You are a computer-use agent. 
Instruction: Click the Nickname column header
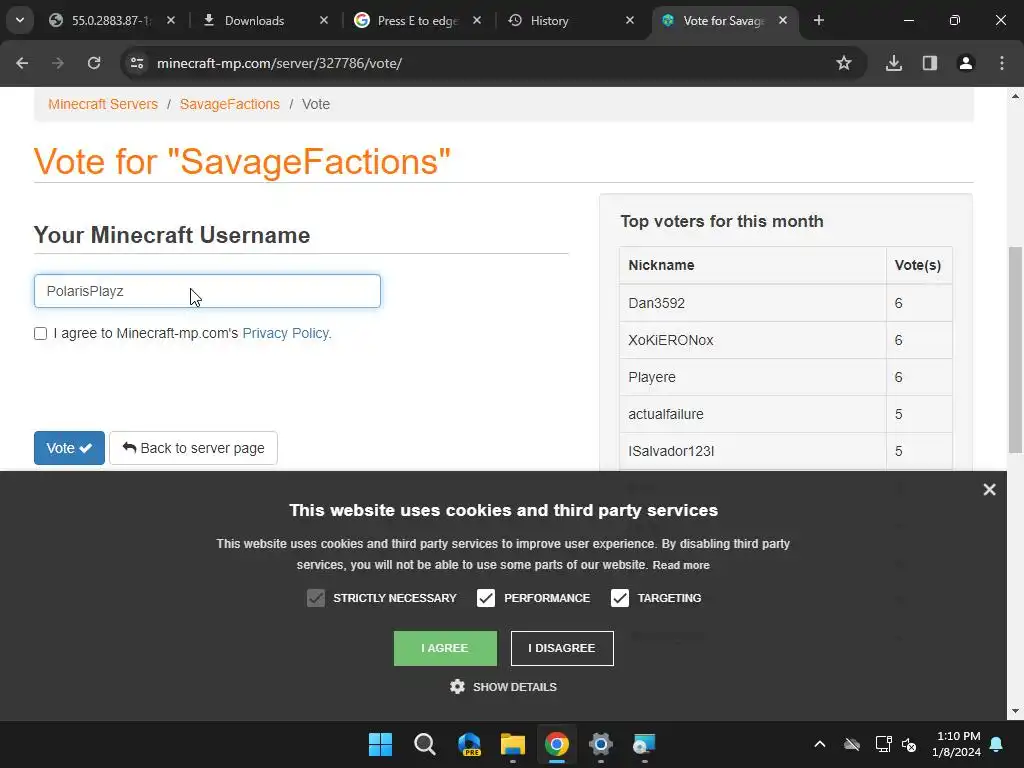coord(753,265)
